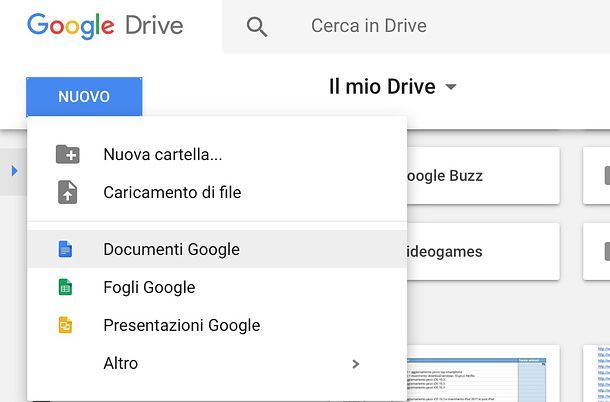Select Fogli Google

(x=217, y=287)
